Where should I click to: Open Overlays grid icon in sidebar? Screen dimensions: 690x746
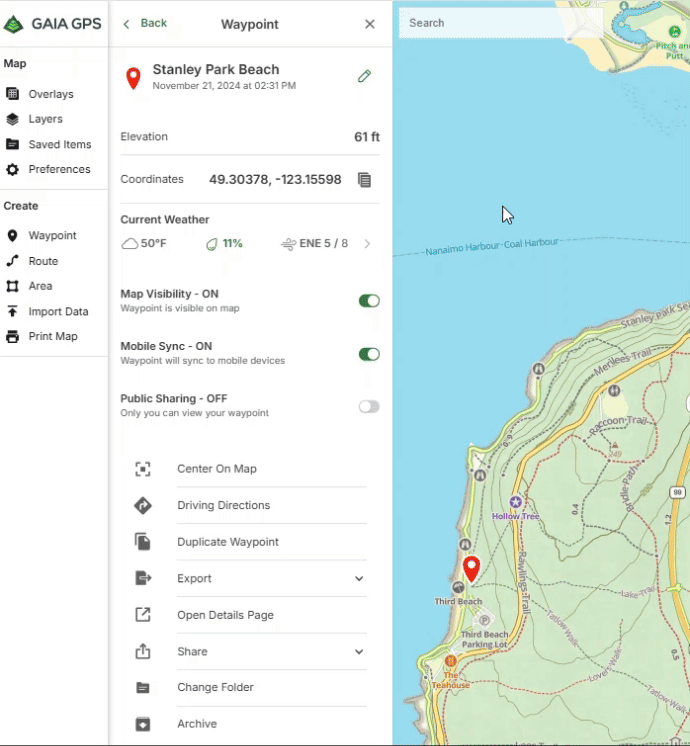(x=12, y=94)
